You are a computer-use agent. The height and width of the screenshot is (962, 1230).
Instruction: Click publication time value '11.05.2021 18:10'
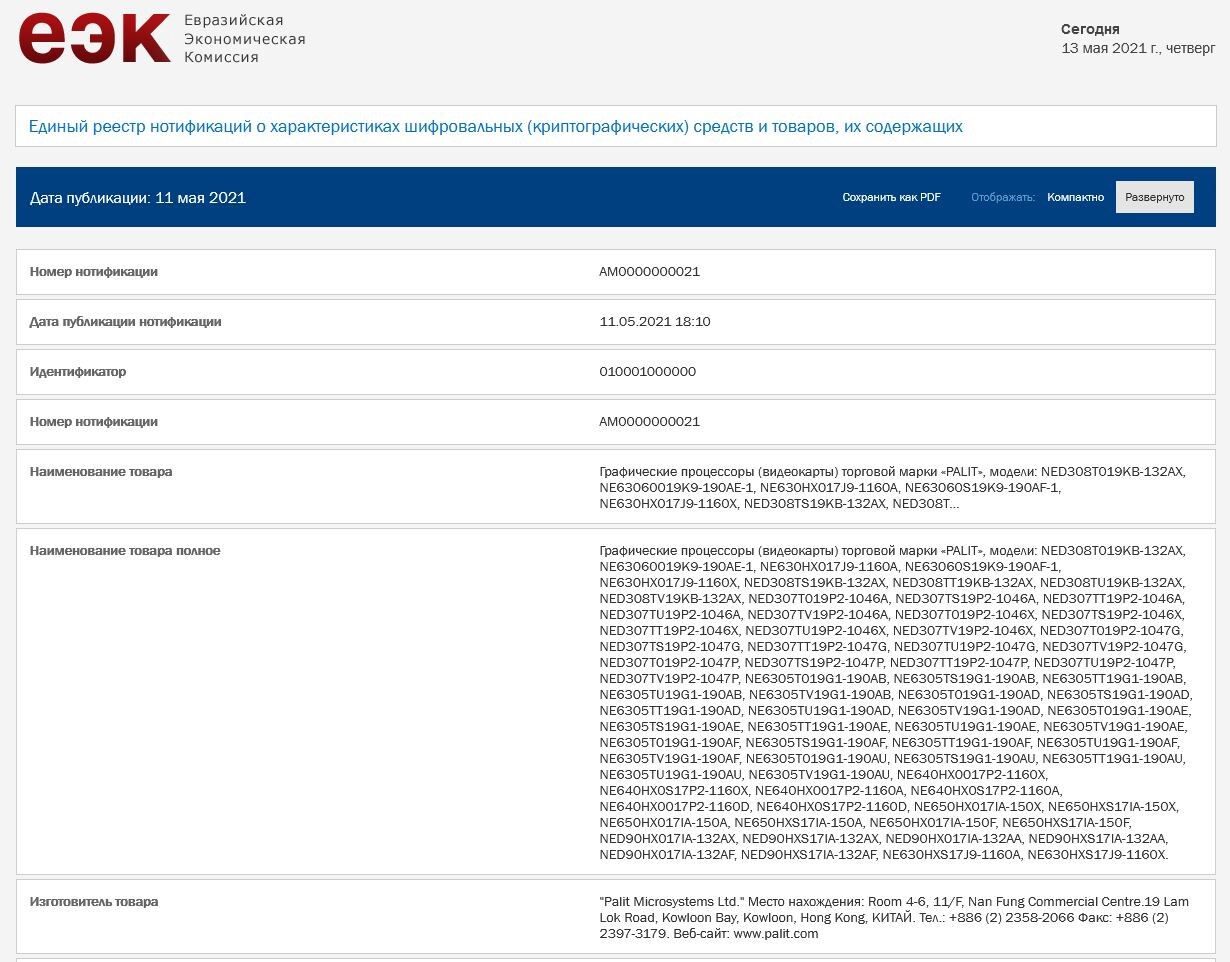coord(655,322)
